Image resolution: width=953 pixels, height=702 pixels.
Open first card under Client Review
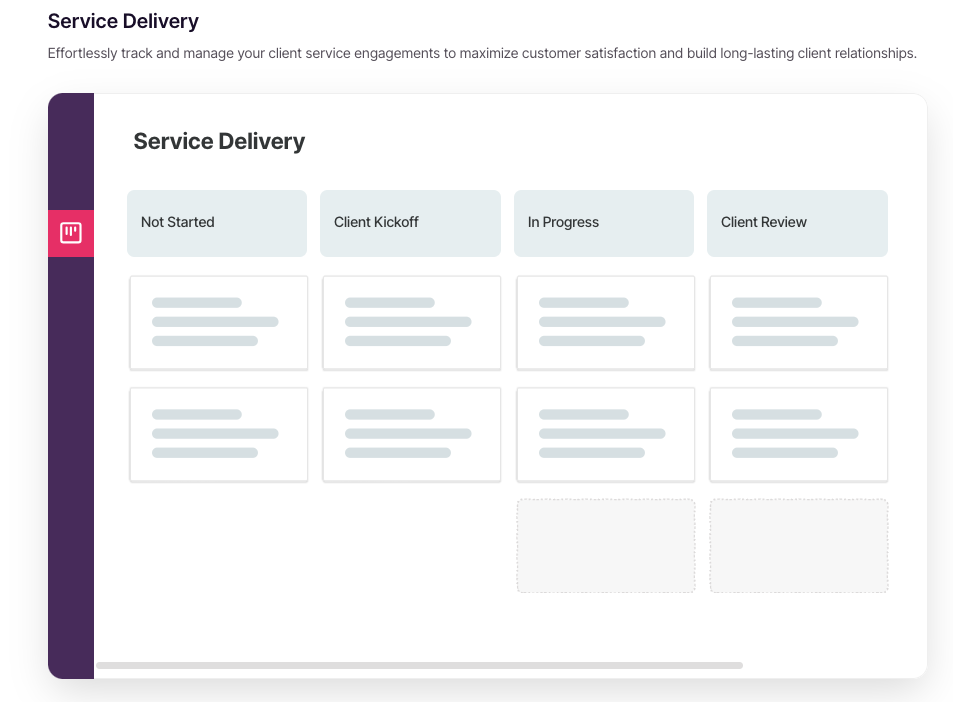point(799,323)
